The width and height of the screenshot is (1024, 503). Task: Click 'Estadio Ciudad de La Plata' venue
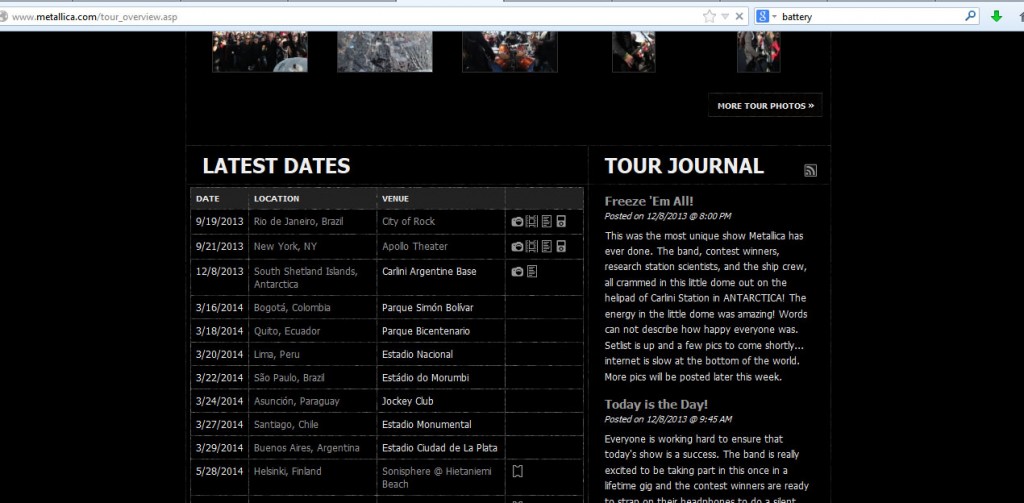point(440,448)
